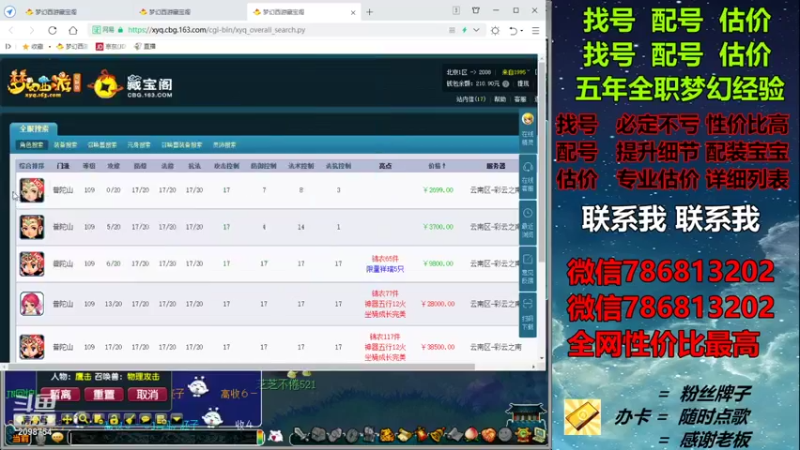Open the 帮助 help link
The width and height of the screenshot is (800, 450).
click(500, 99)
